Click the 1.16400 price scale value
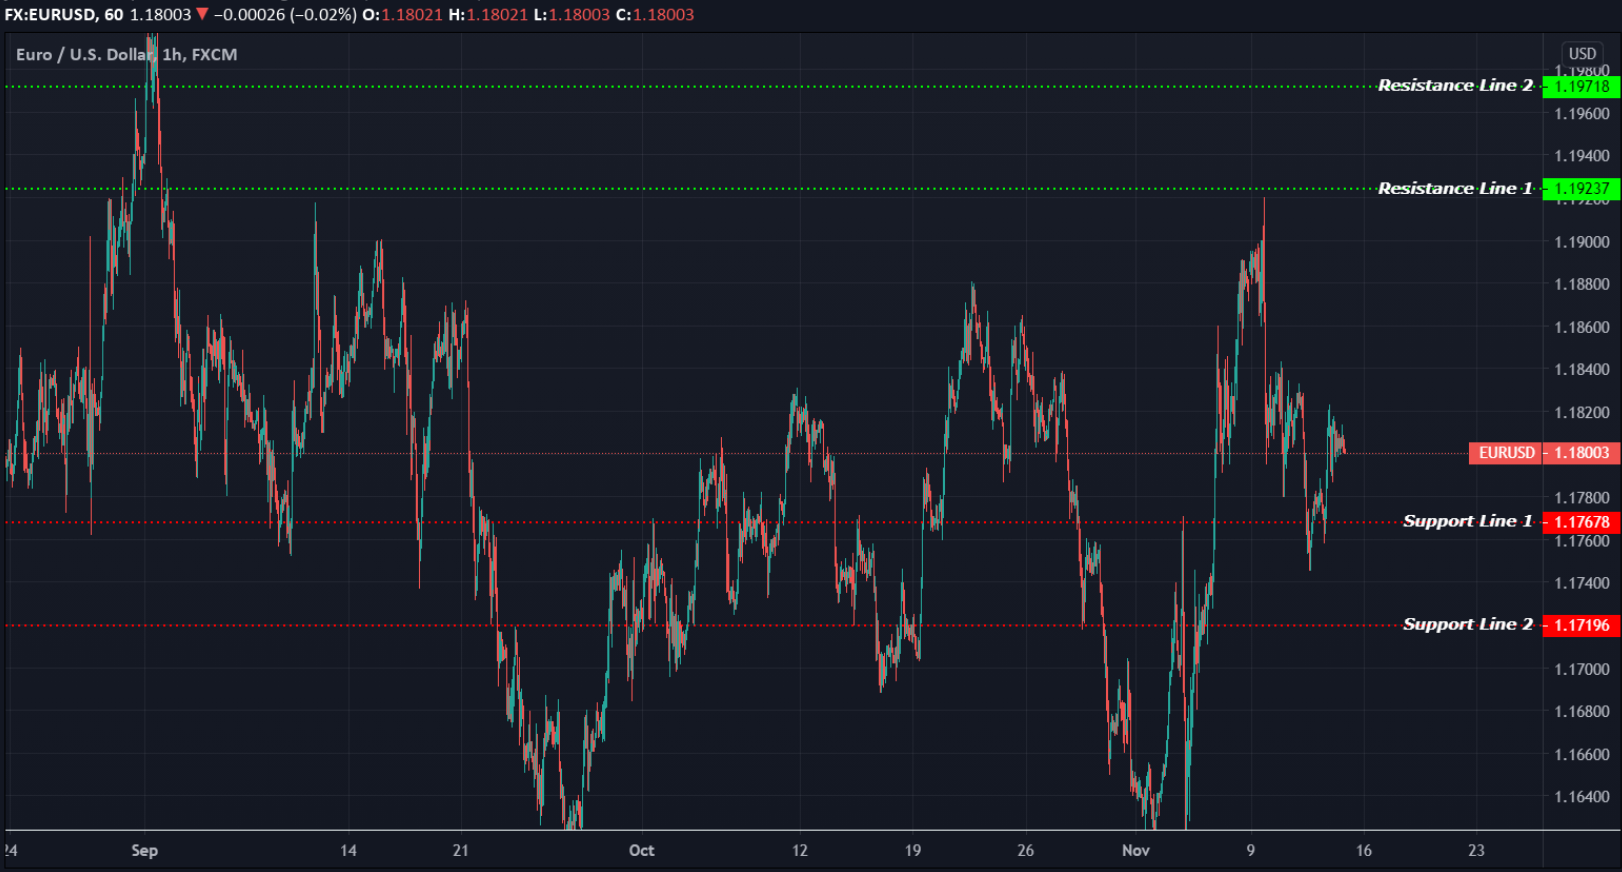The height and width of the screenshot is (872, 1622). point(1582,797)
